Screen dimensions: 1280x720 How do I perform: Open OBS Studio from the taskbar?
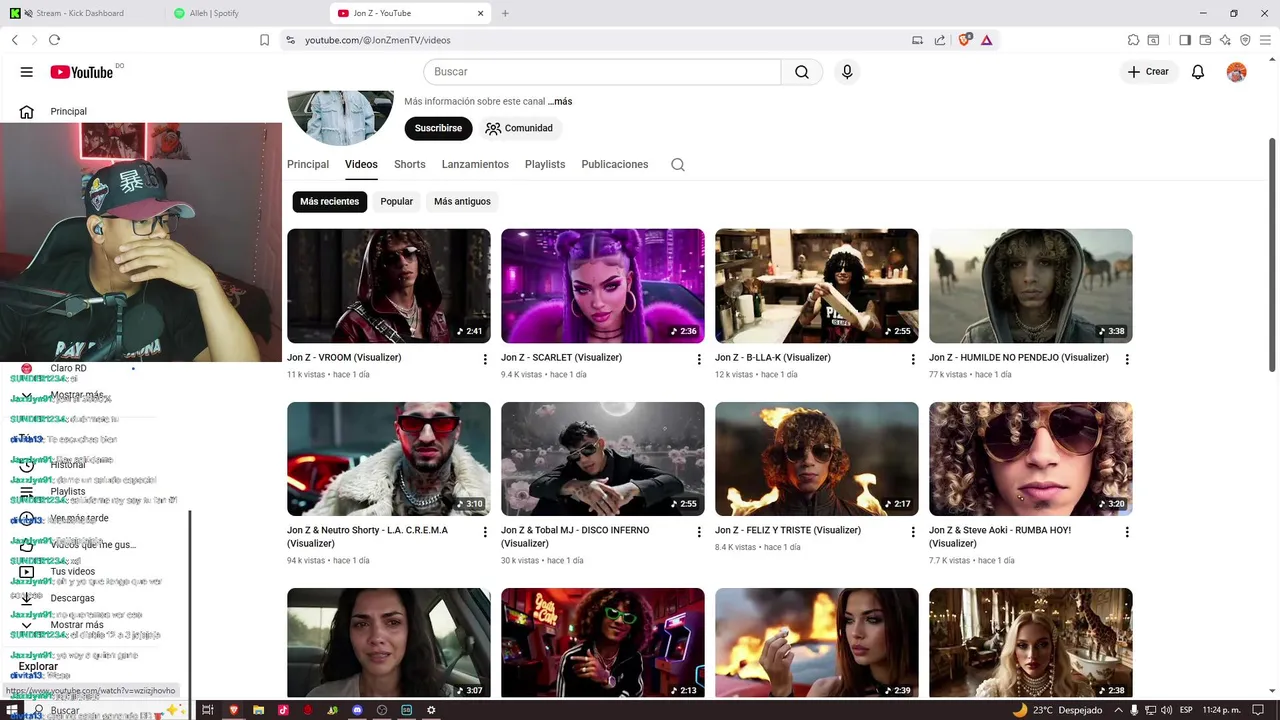(x=382, y=710)
